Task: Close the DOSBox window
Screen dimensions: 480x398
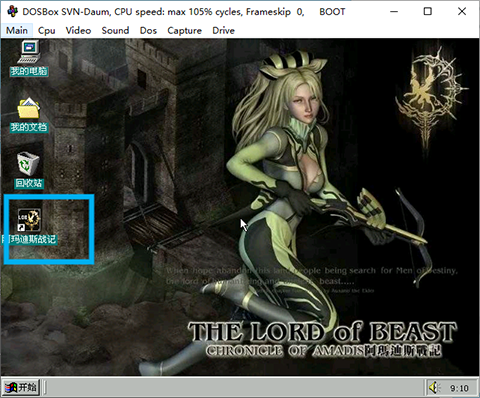Action: (x=462, y=12)
